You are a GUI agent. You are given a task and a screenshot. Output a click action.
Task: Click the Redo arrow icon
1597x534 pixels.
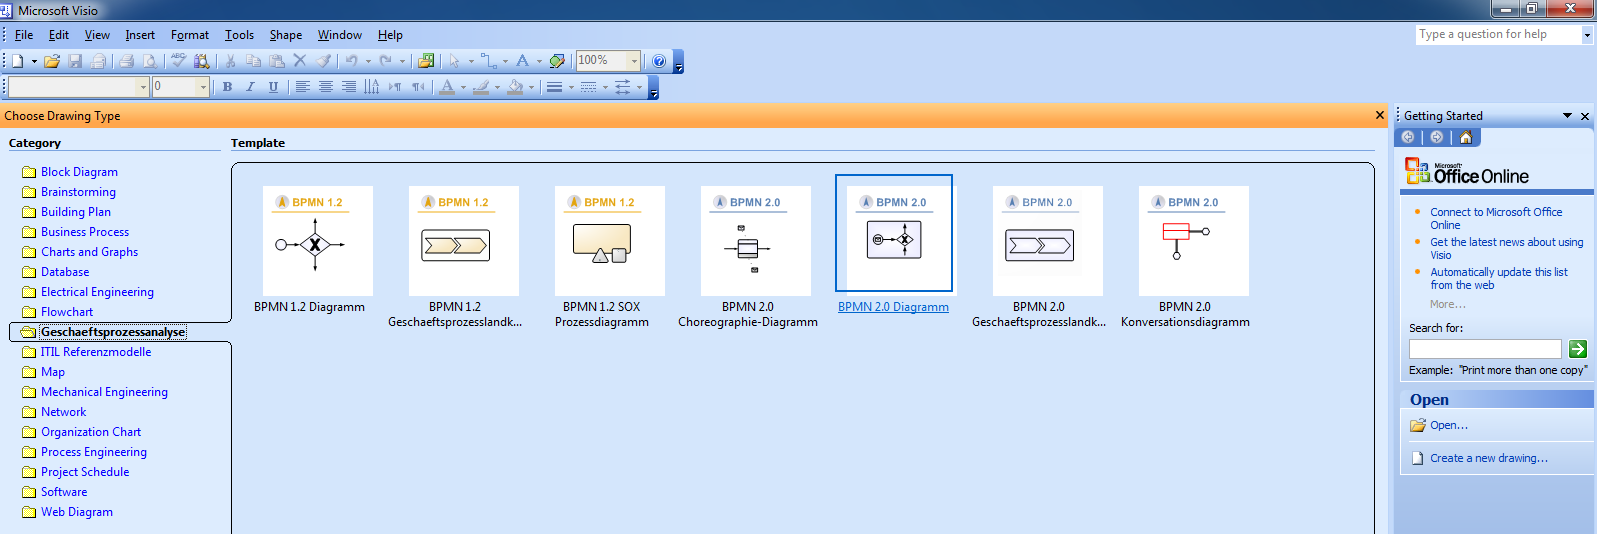pos(385,61)
